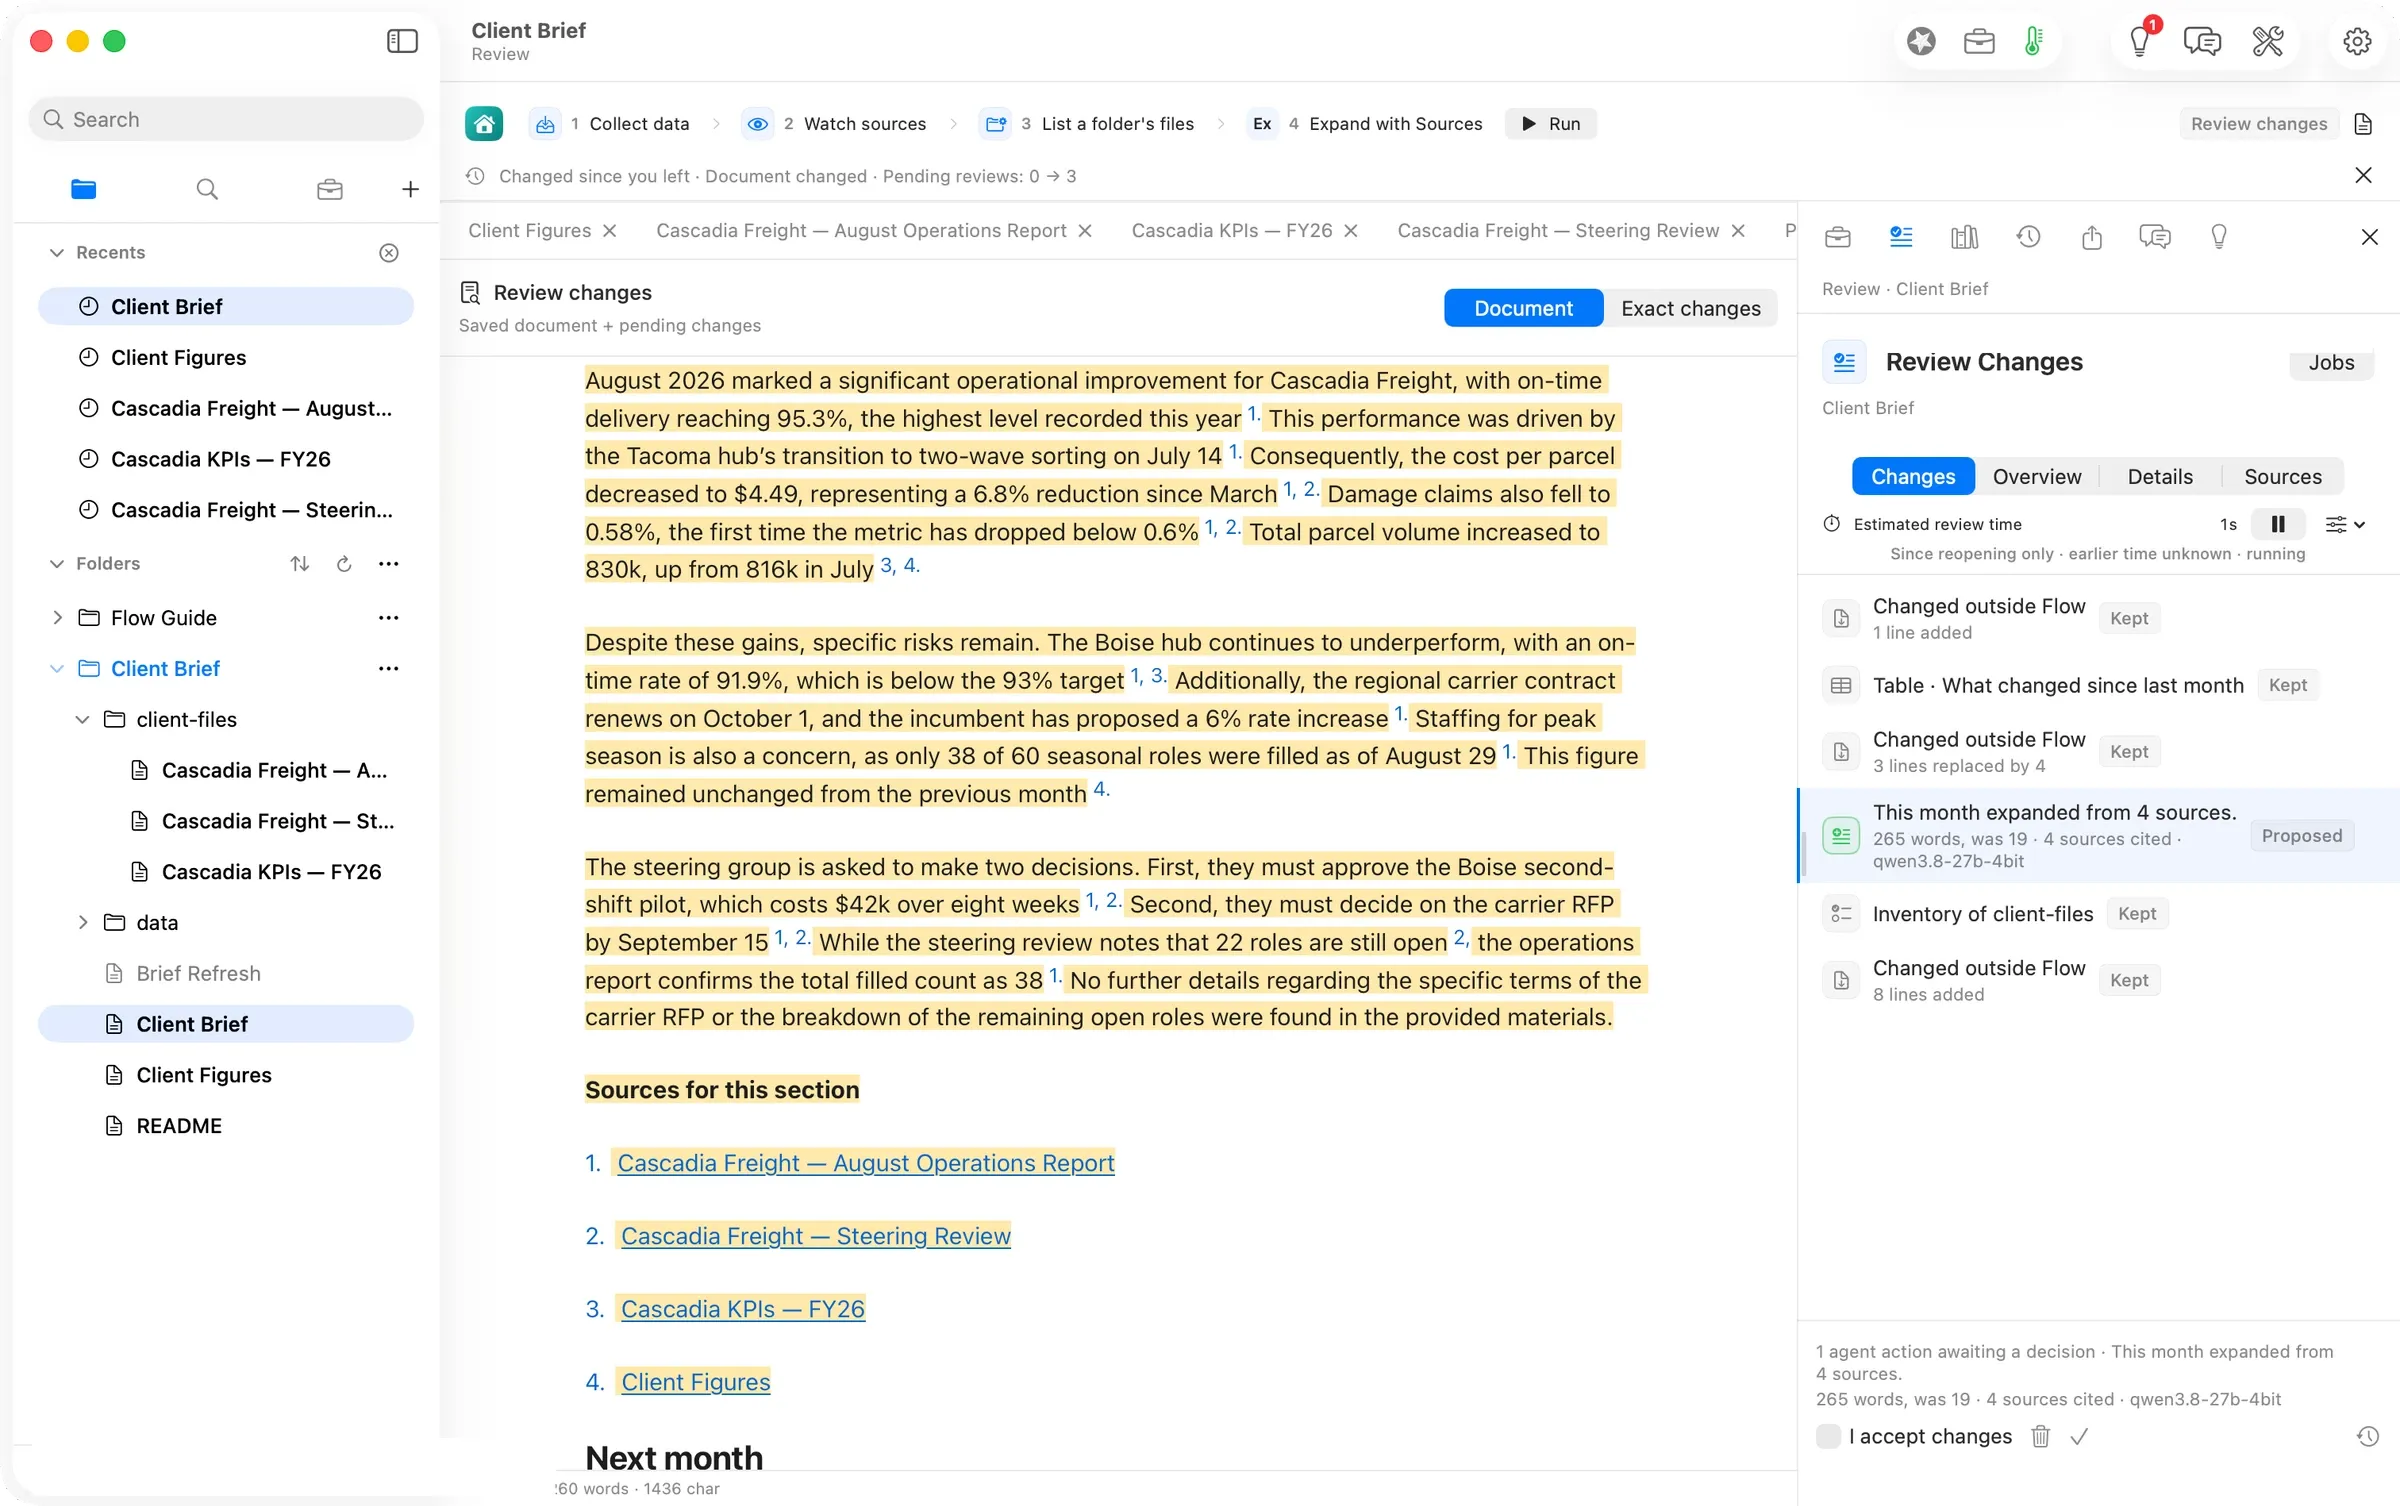
Task: Open the settings gear icon
Action: 2357,41
